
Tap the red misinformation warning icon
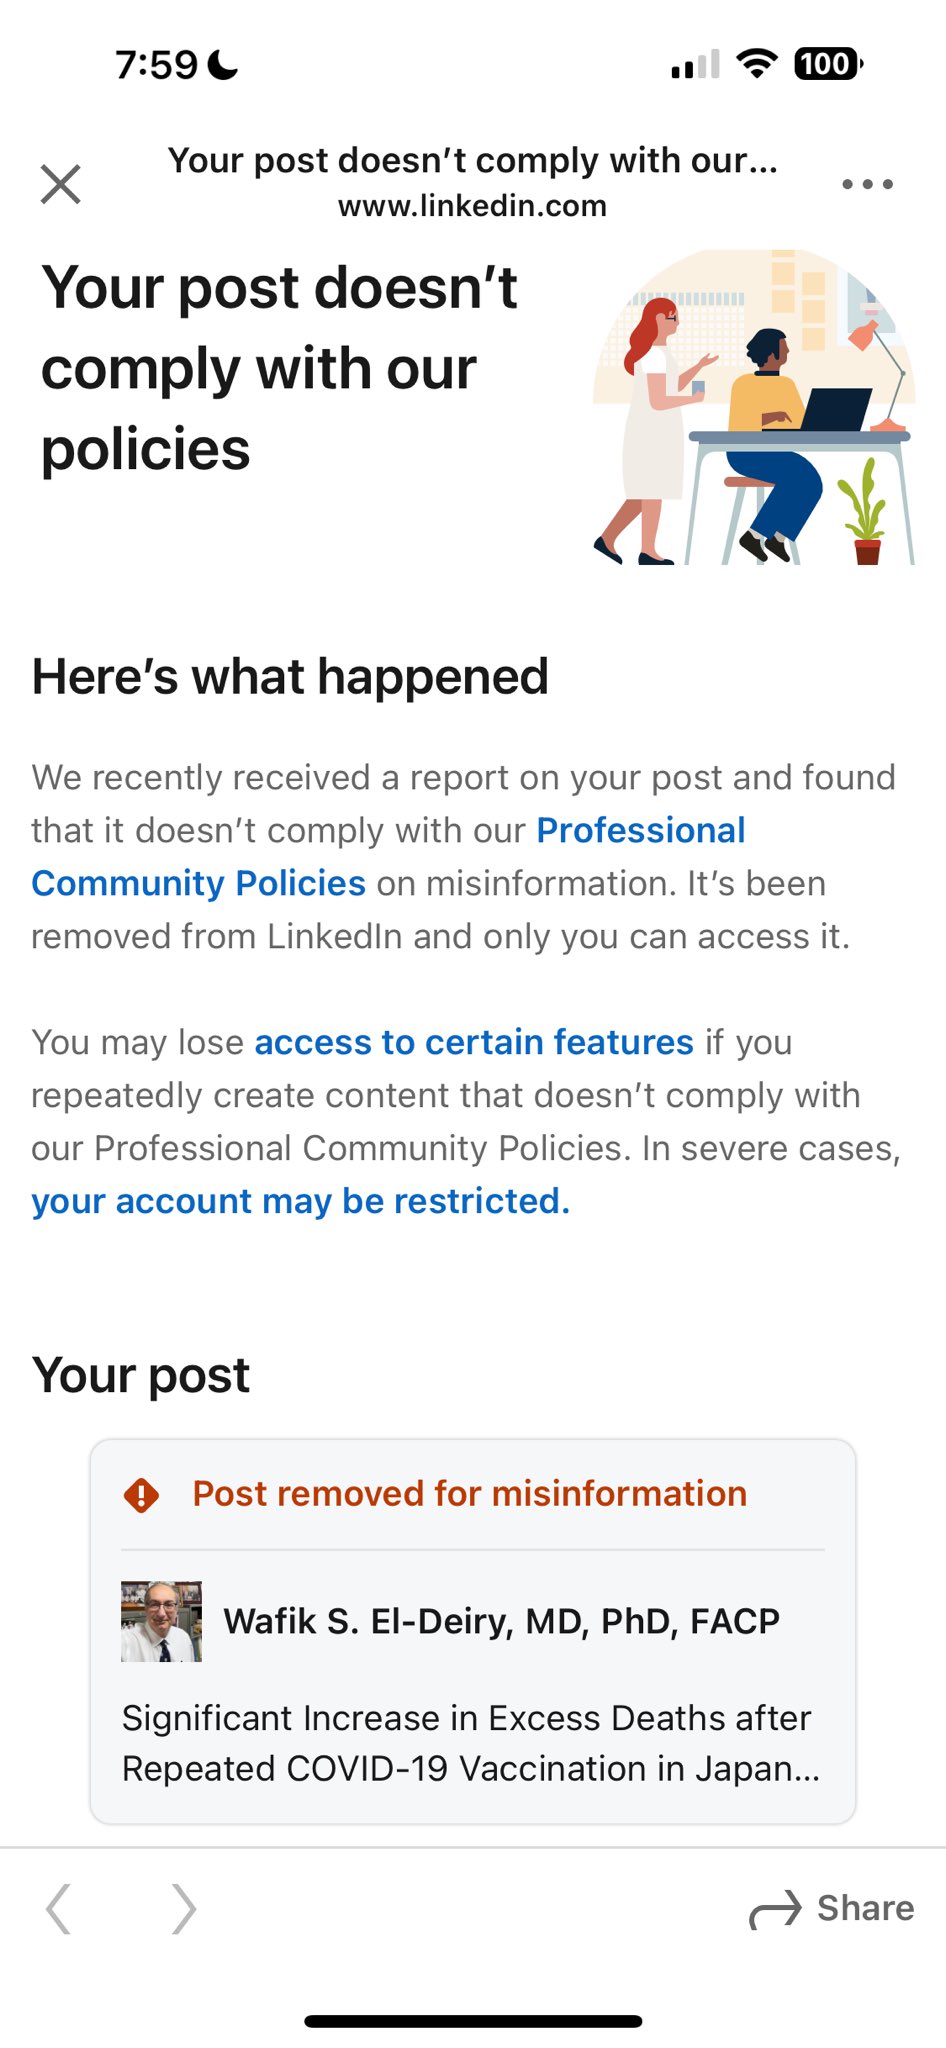click(141, 1495)
